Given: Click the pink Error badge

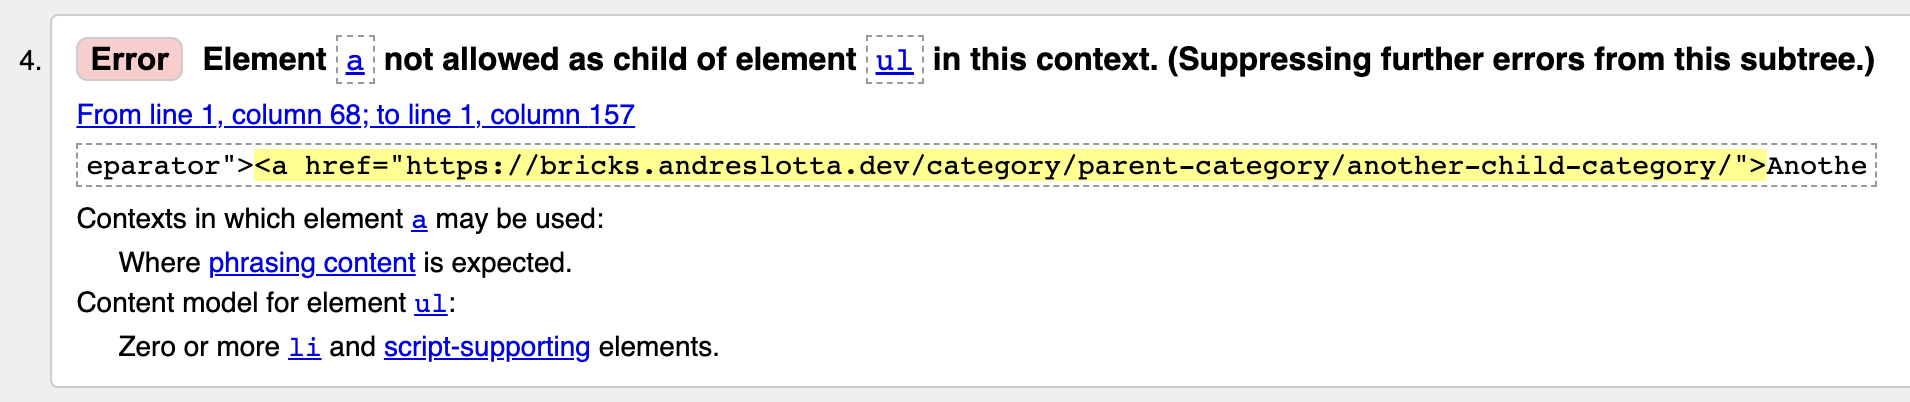Looking at the screenshot, I should click(x=130, y=59).
